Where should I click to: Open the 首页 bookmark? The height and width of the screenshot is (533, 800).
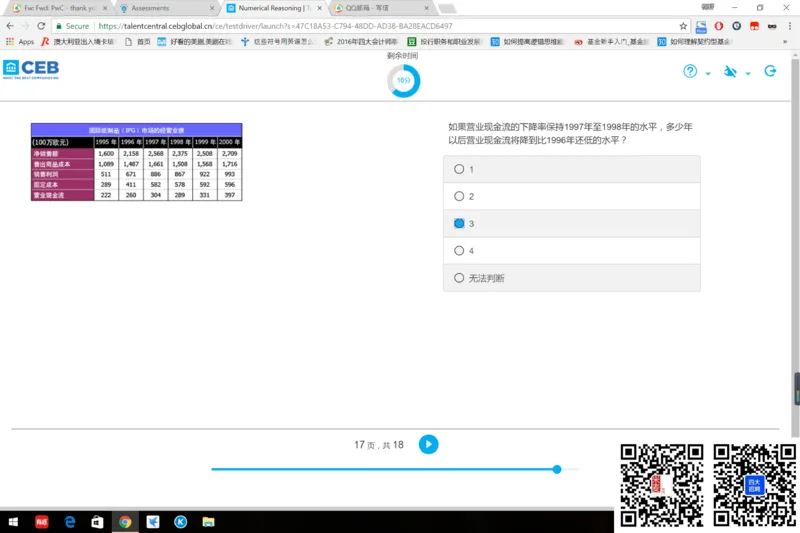coord(138,42)
